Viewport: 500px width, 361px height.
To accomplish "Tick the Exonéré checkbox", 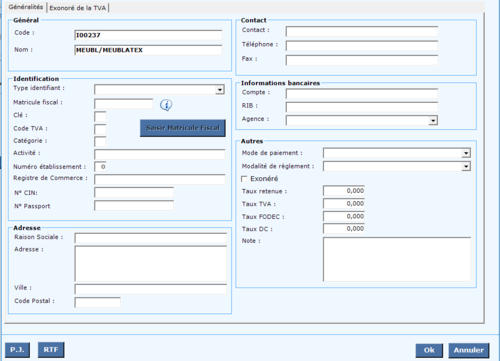I will pos(244,179).
